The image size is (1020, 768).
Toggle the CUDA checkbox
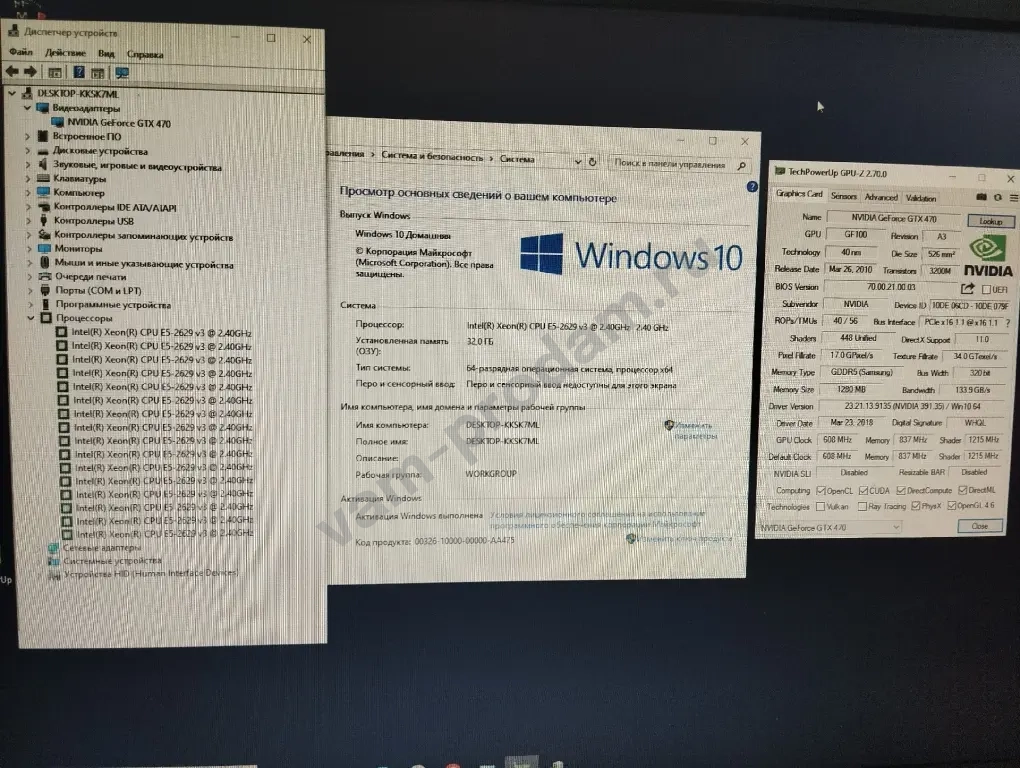[x=863, y=491]
